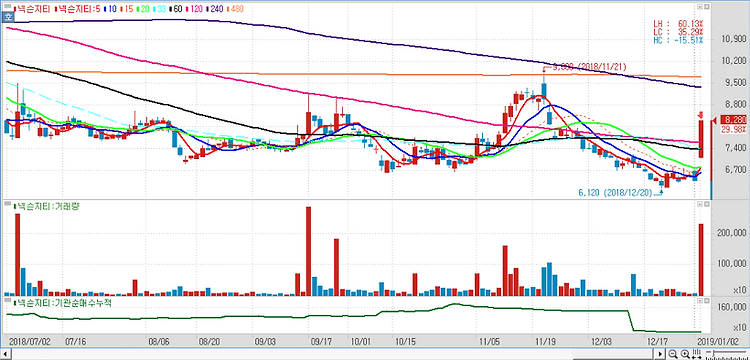Click the gray legend handle of institutional panel
Viewport: 750px width, 360px height.
point(8,301)
